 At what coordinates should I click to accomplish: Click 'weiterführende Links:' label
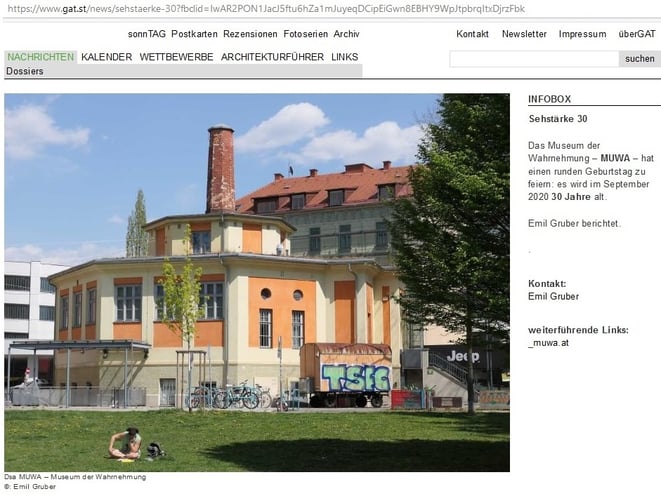pos(578,330)
